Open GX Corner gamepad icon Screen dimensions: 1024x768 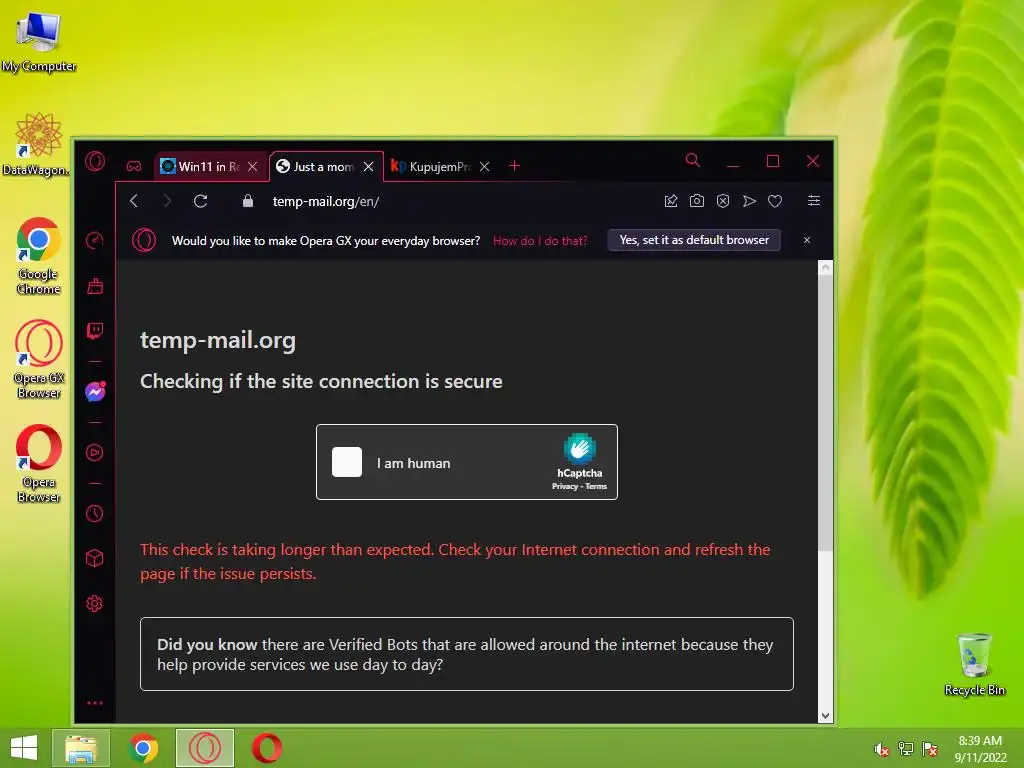[134, 167]
